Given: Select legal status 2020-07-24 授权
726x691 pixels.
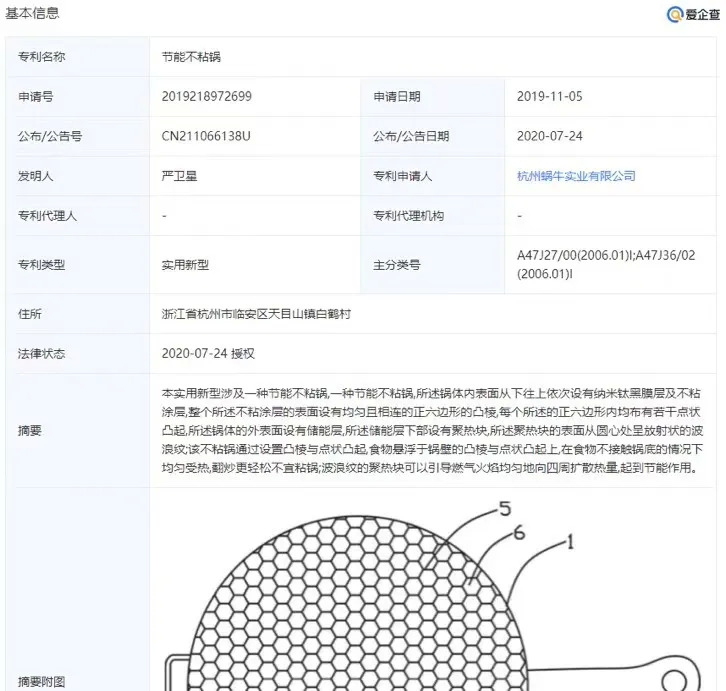Looking at the screenshot, I should pos(208,354).
